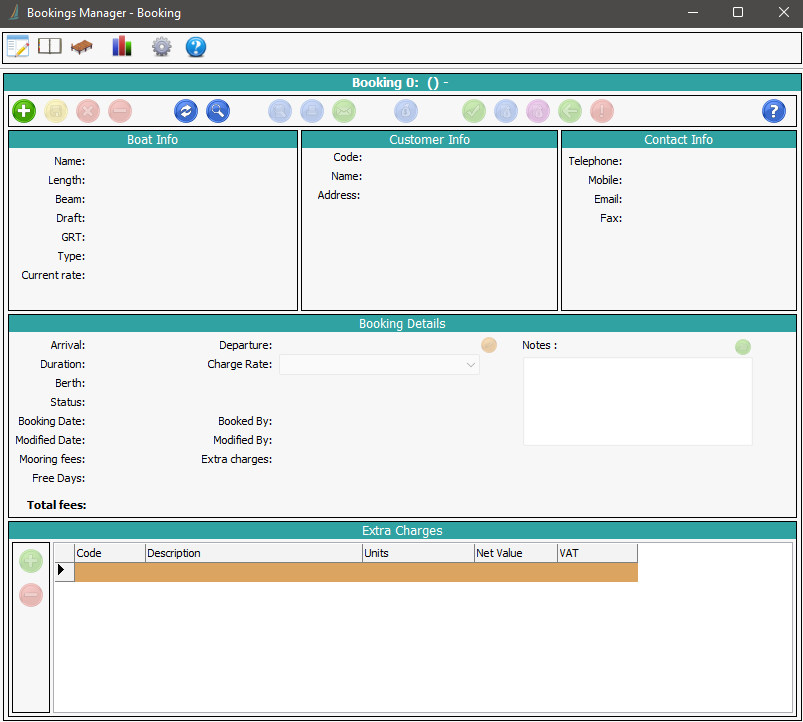Click the 'Contact Info' panel header
Viewport: 803px width, 722px height.
coord(679,140)
